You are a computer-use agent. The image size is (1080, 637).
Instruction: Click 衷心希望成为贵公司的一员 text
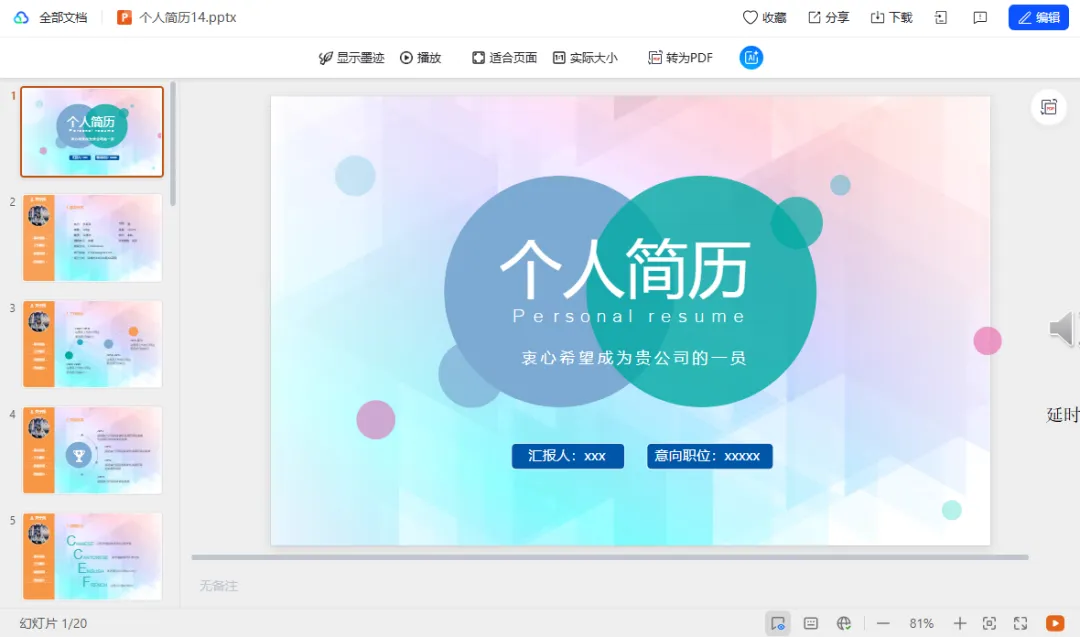click(x=634, y=358)
